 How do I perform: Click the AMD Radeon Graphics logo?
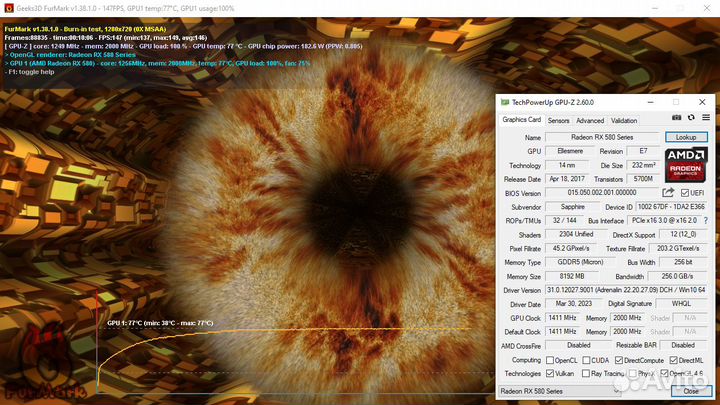coord(686,165)
